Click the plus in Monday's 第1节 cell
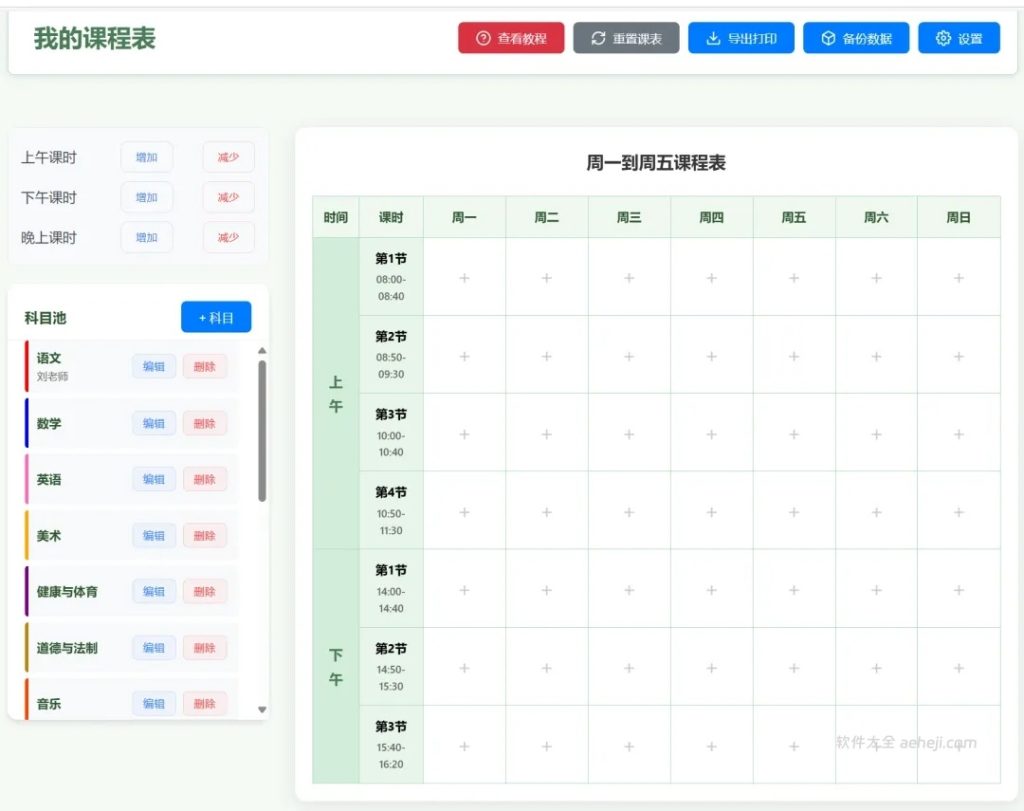 point(463,279)
